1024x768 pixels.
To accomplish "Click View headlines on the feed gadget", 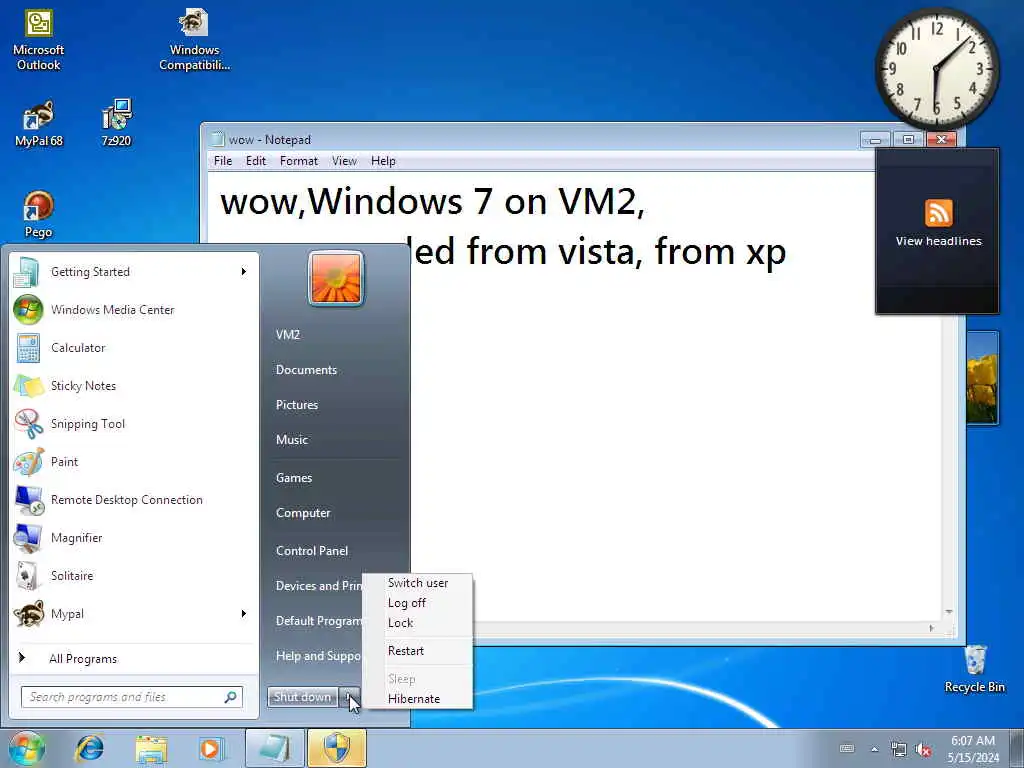I will pyautogui.click(x=938, y=241).
